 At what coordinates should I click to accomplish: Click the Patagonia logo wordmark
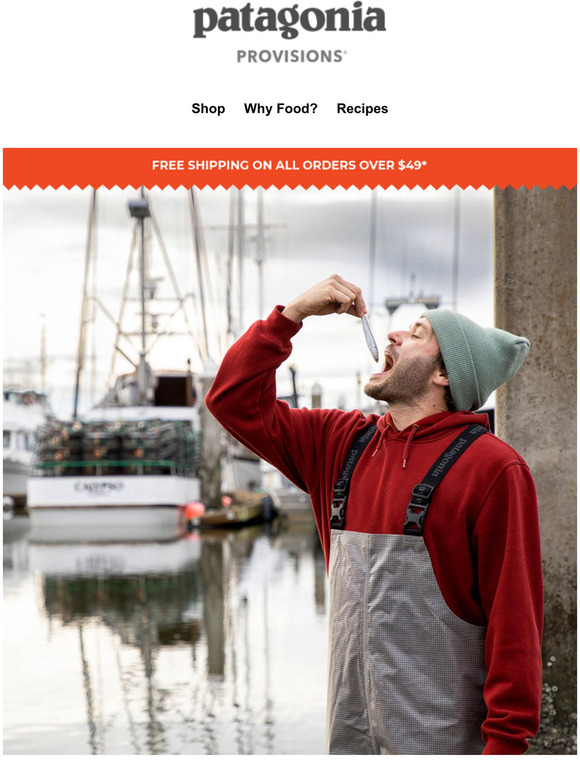pyautogui.click(x=289, y=19)
